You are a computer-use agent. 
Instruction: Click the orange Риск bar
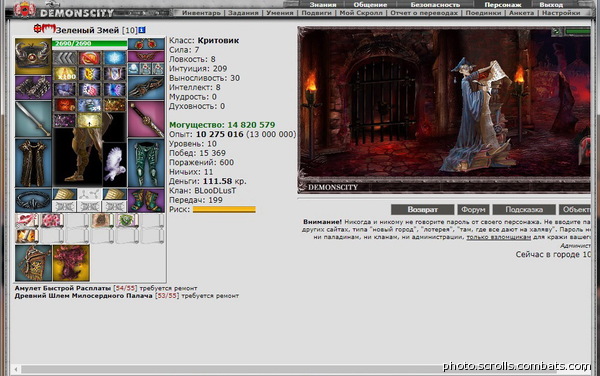tap(224, 210)
